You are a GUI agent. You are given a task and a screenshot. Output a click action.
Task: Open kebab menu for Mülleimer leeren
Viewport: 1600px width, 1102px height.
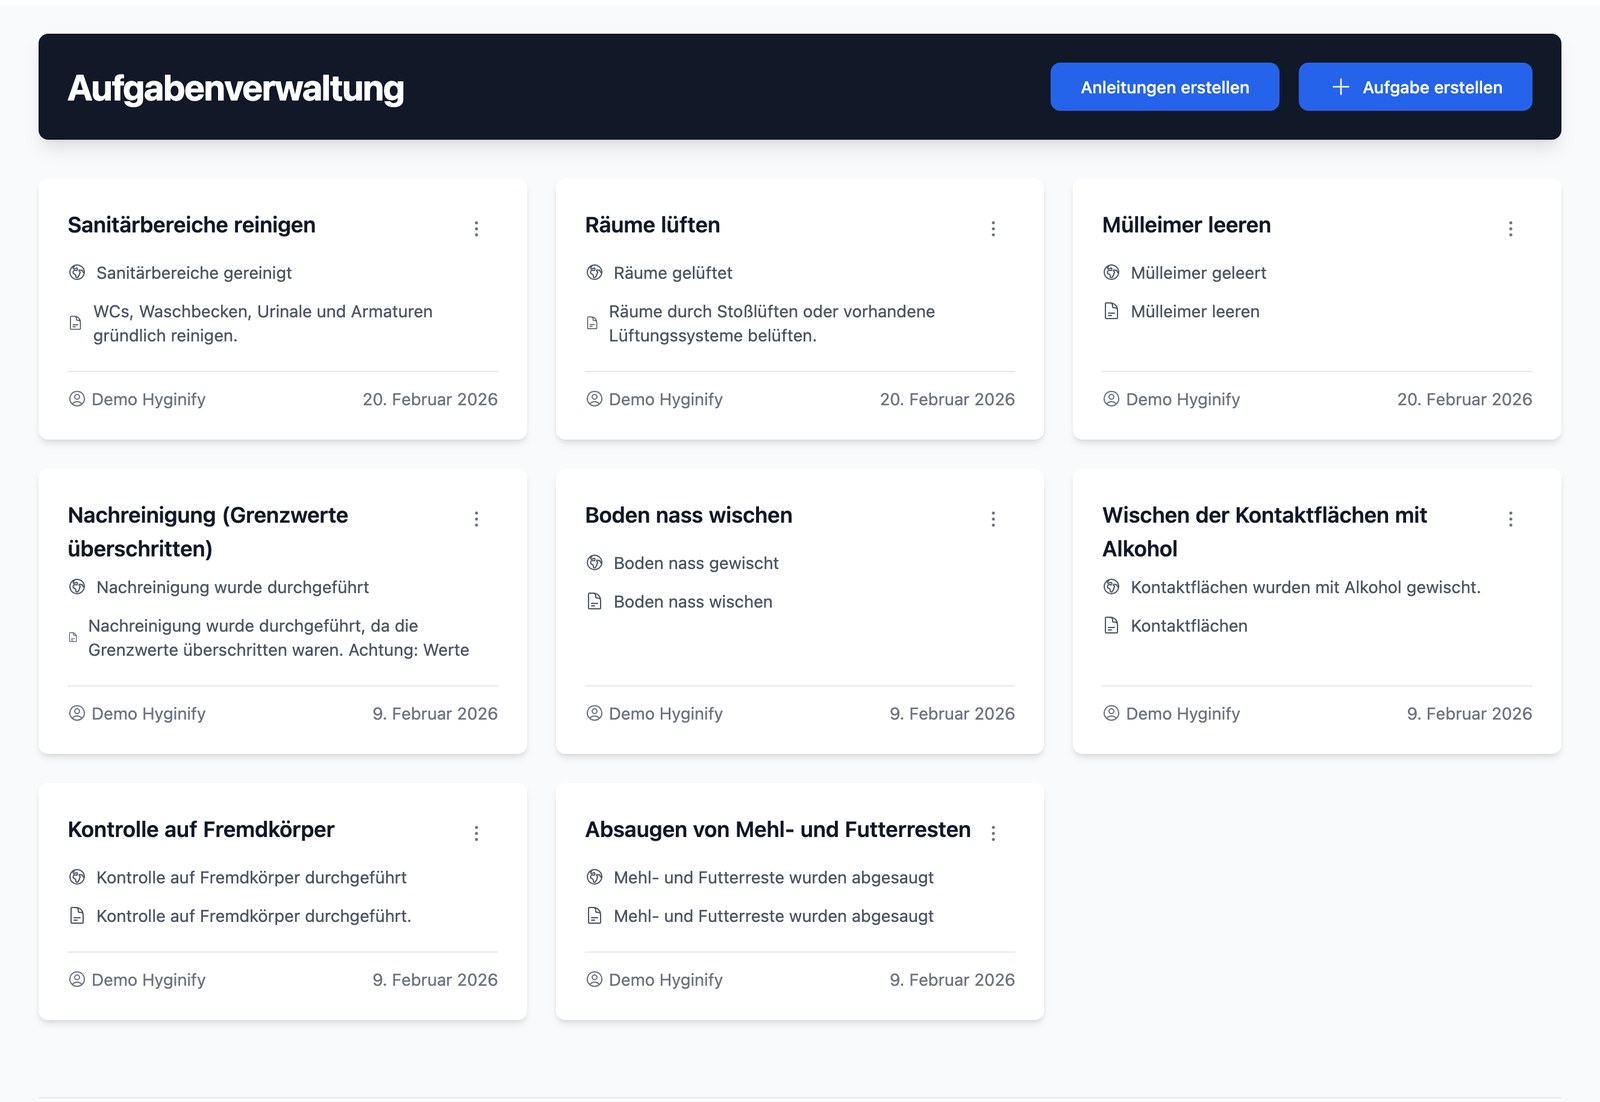1510,229
